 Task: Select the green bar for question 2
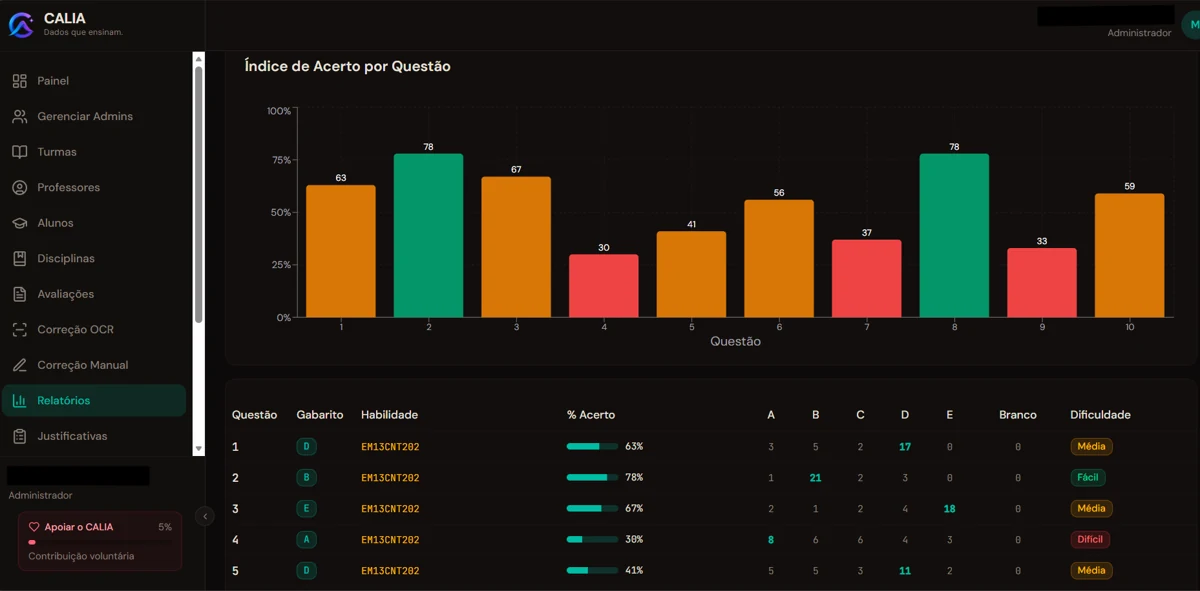(x=429, y=235)
